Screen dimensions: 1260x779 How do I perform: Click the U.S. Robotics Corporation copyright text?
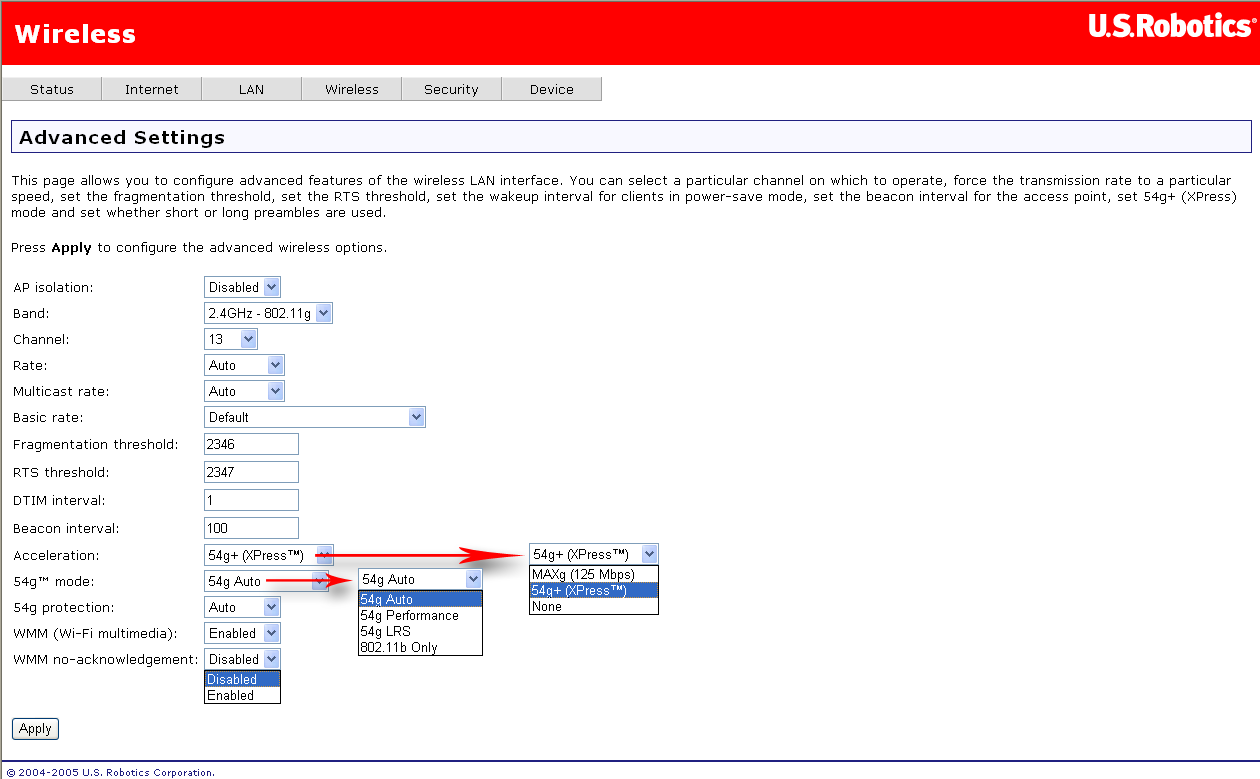tap(111, 772)
